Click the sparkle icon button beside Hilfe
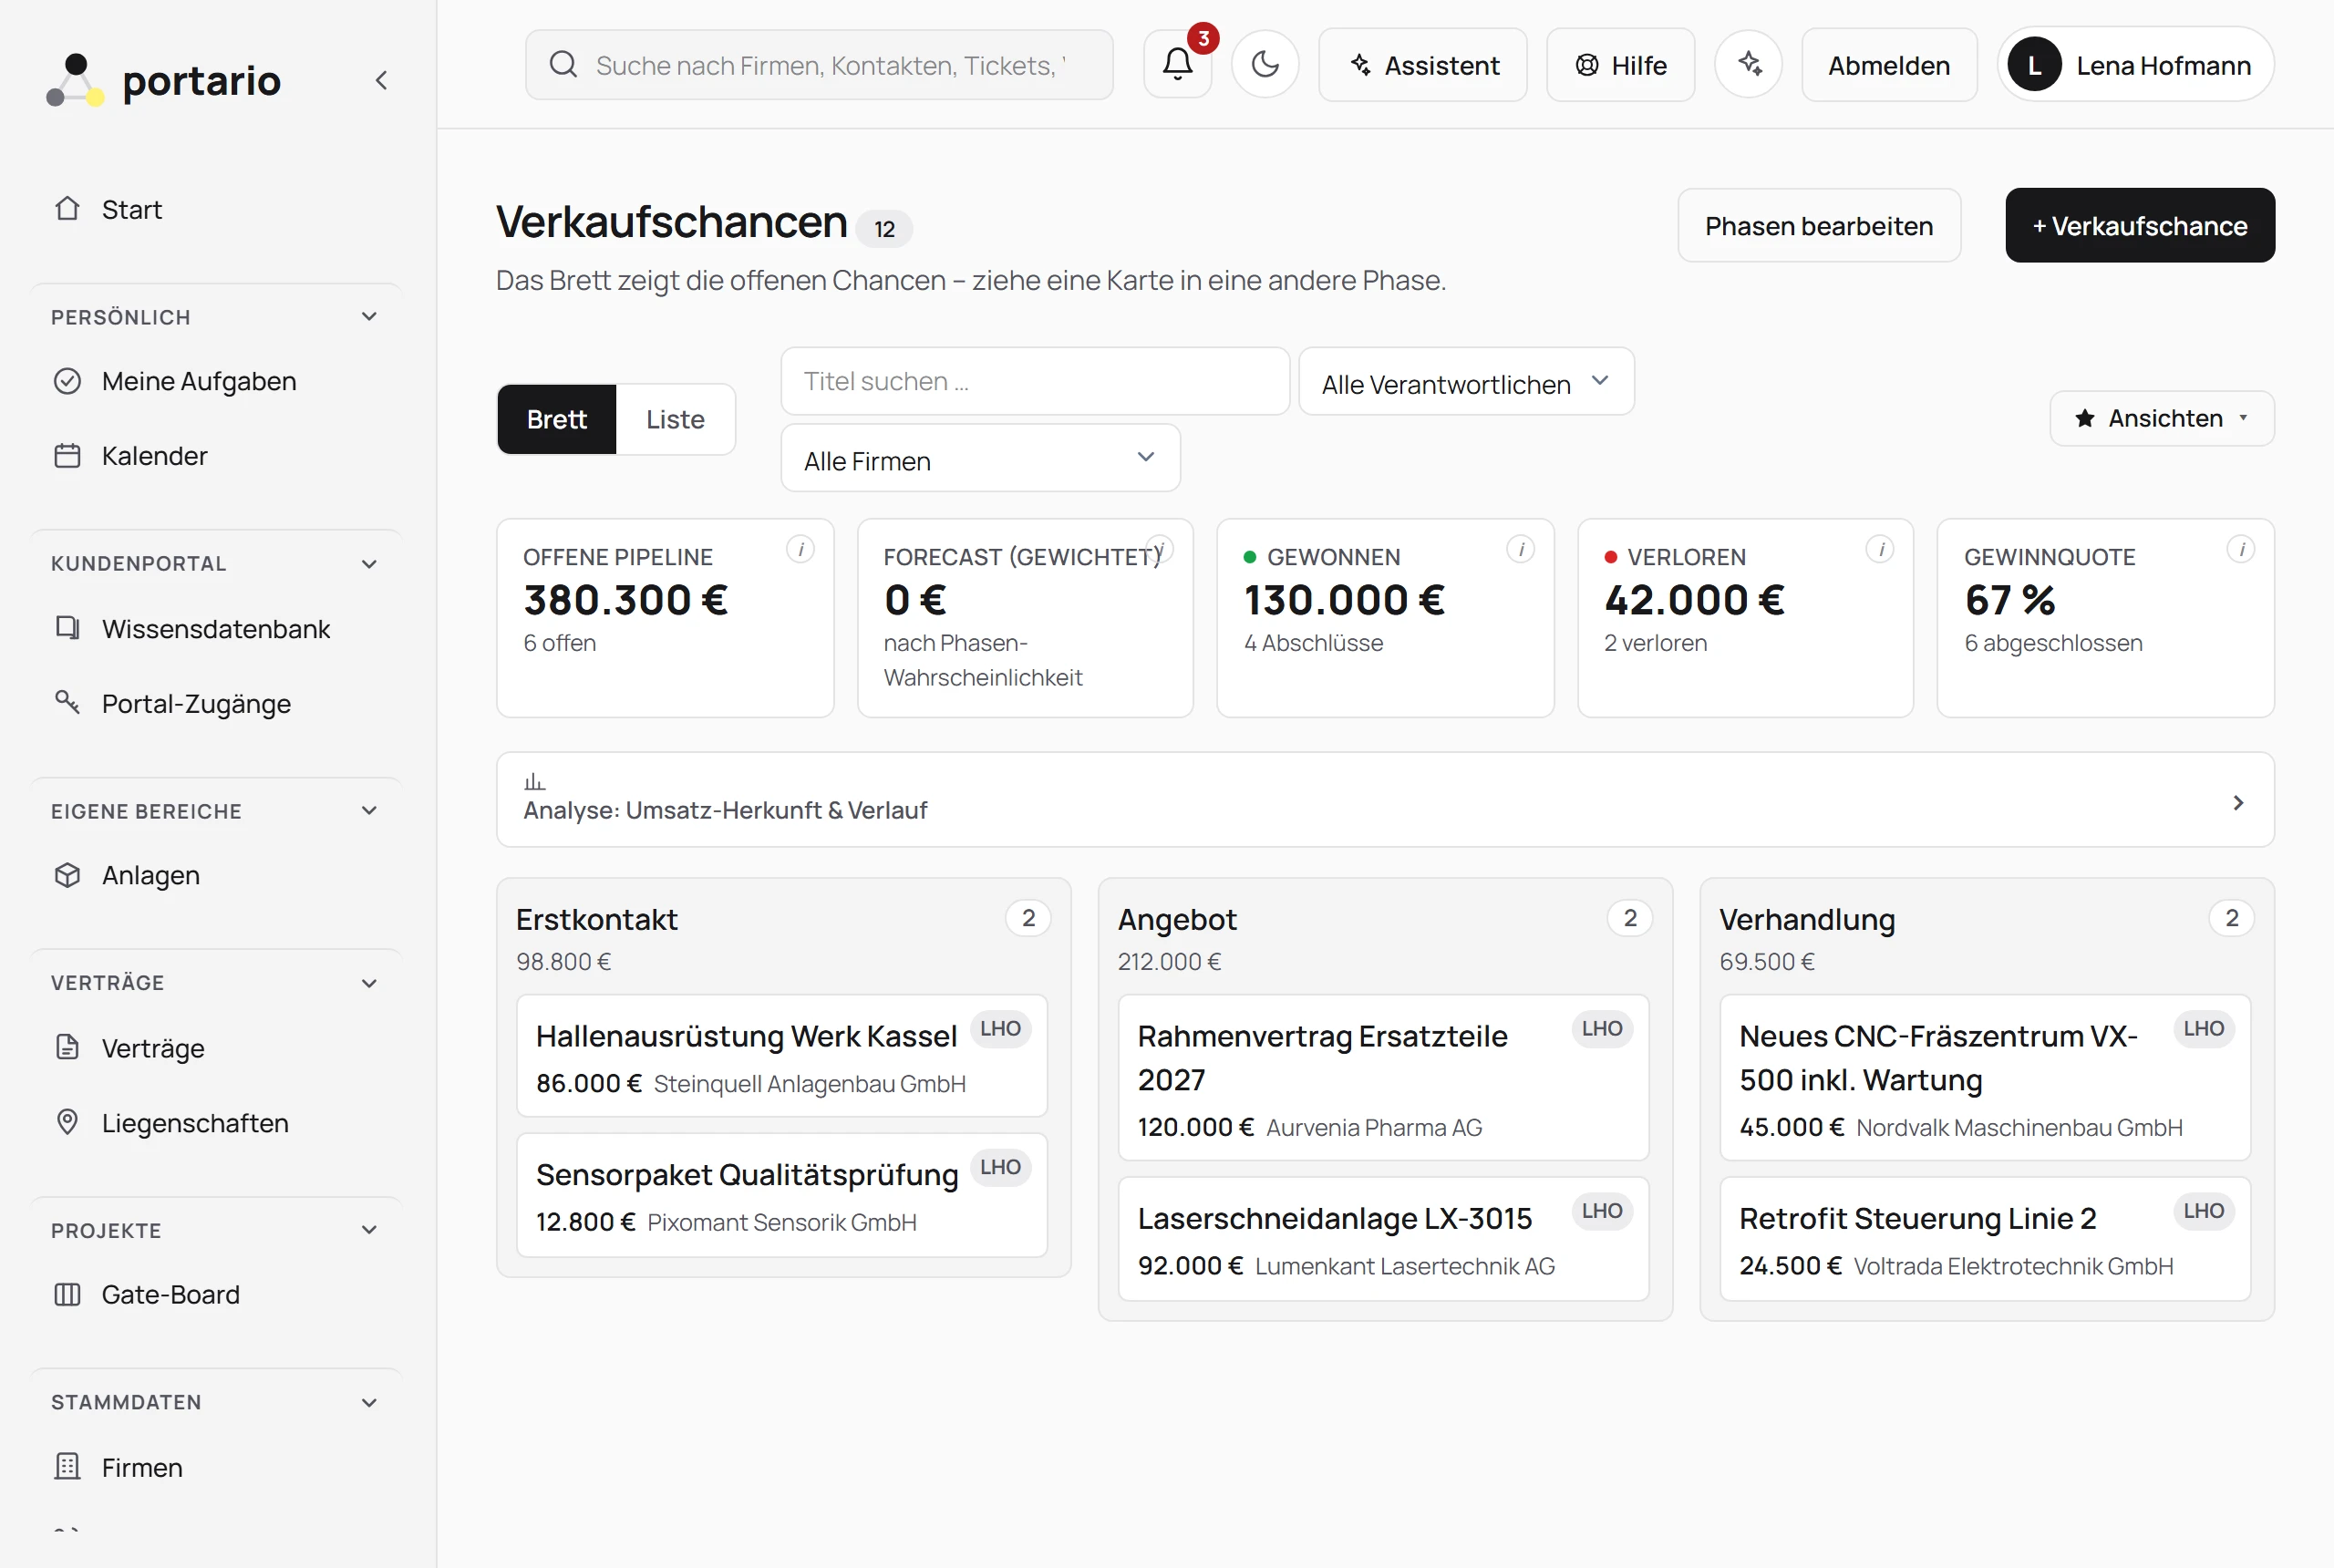The image size is (2334, 1568). click(x=1748, y=65)
